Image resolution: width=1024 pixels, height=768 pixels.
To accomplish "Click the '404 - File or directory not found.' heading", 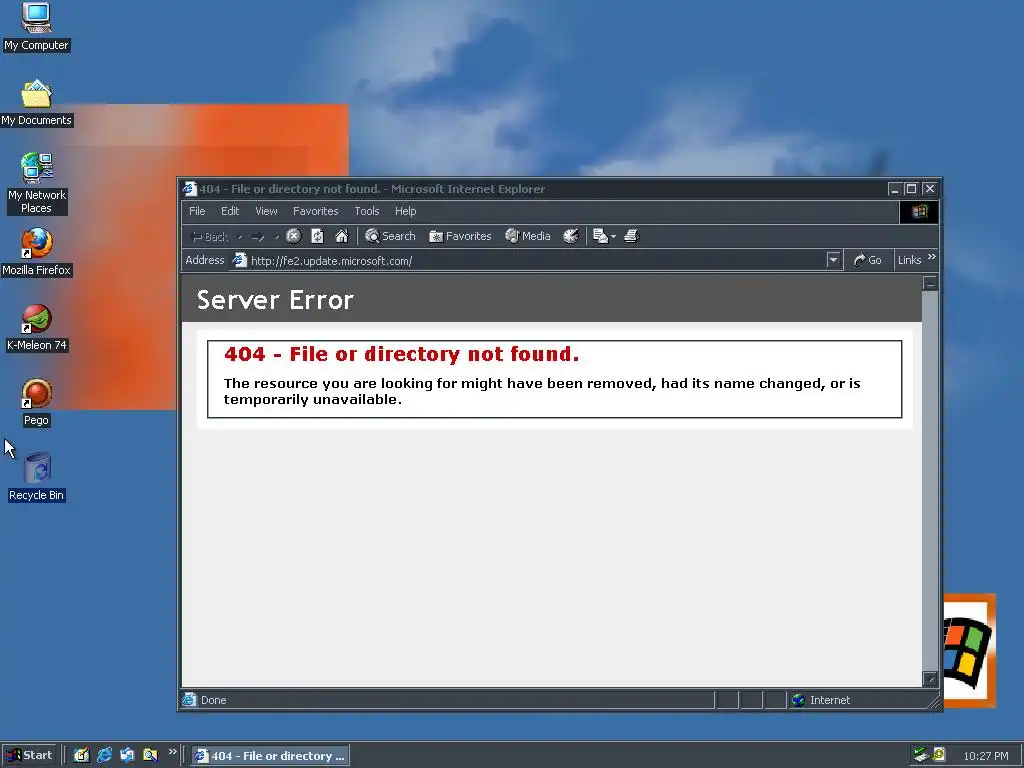I will pyautogui.click(x=402, y=354).
